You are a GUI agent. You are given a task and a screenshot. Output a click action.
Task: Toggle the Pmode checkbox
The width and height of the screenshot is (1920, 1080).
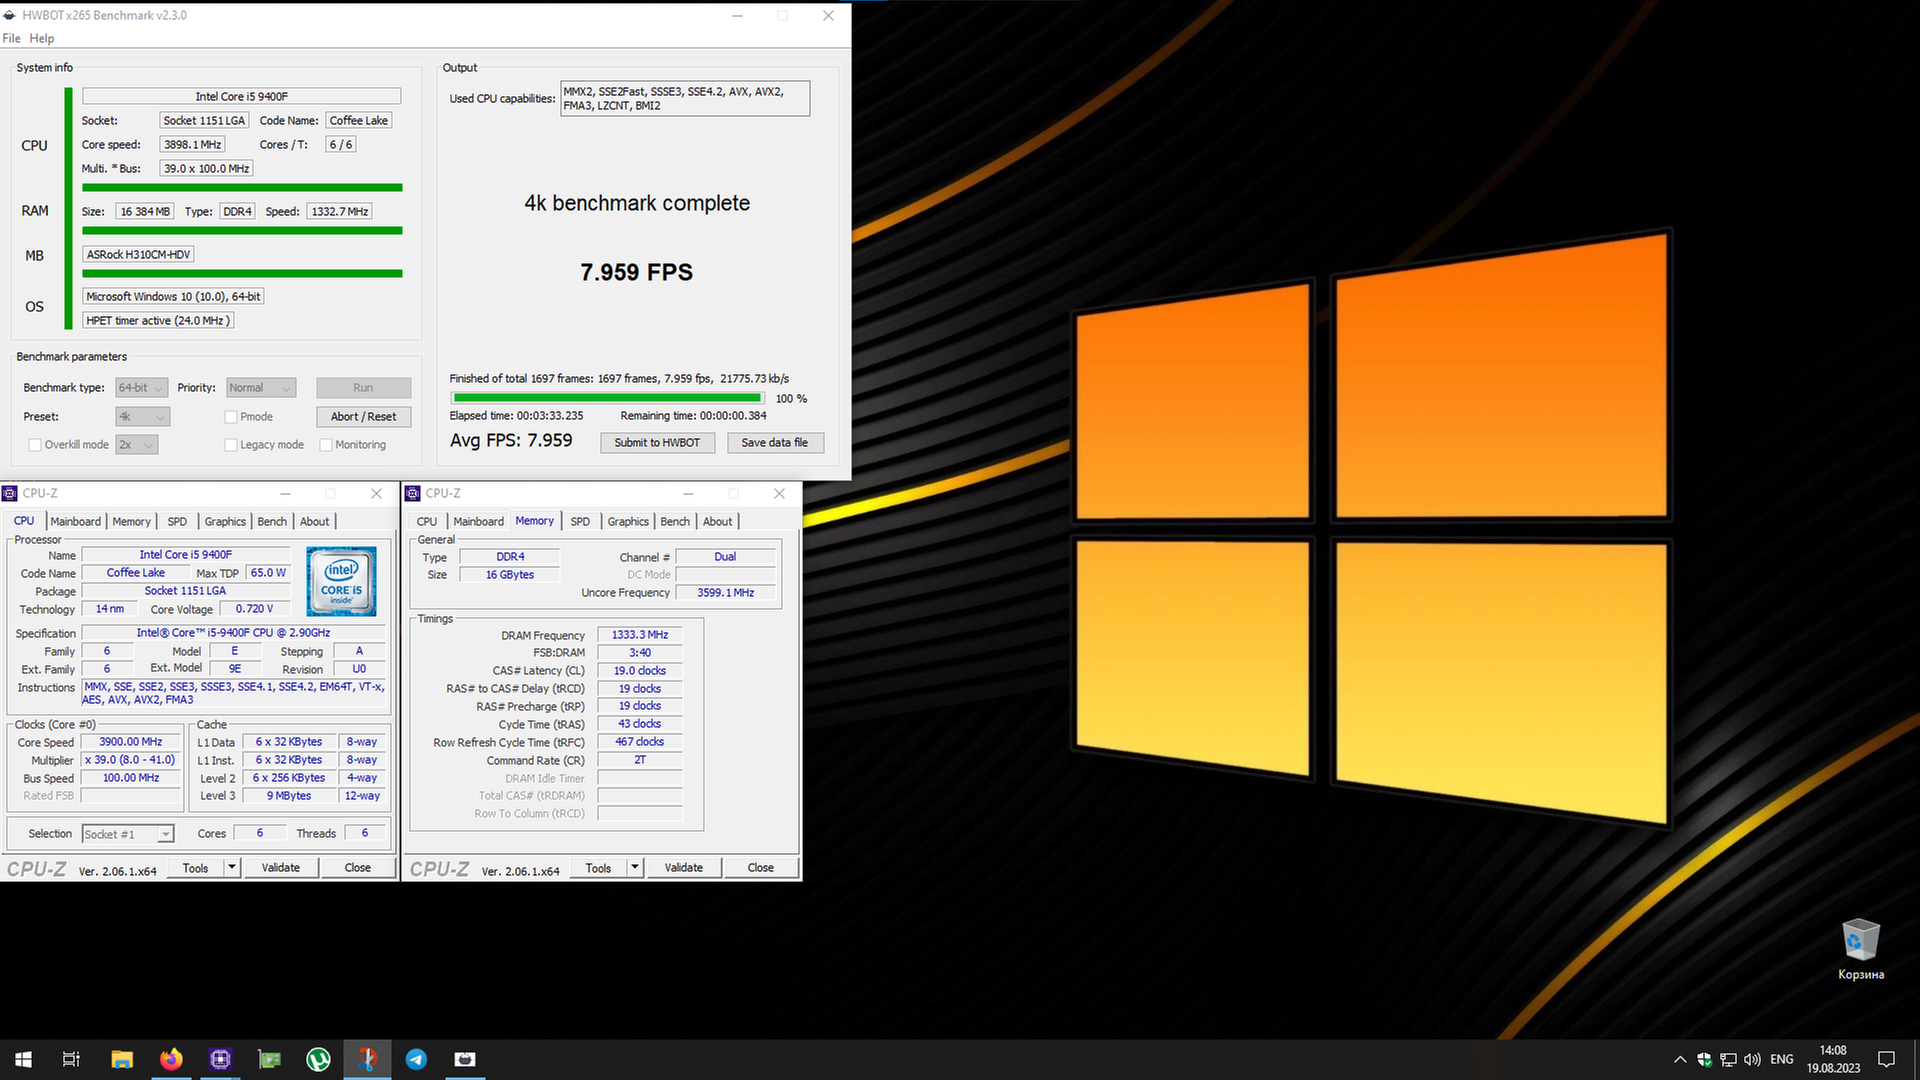click(x=231, y=417)
